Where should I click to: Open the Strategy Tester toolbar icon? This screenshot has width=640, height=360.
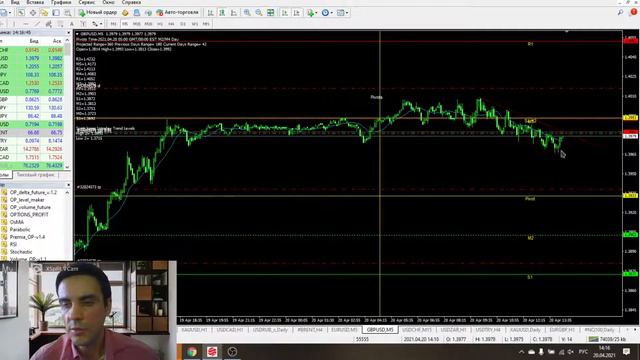tap(68, 13)
